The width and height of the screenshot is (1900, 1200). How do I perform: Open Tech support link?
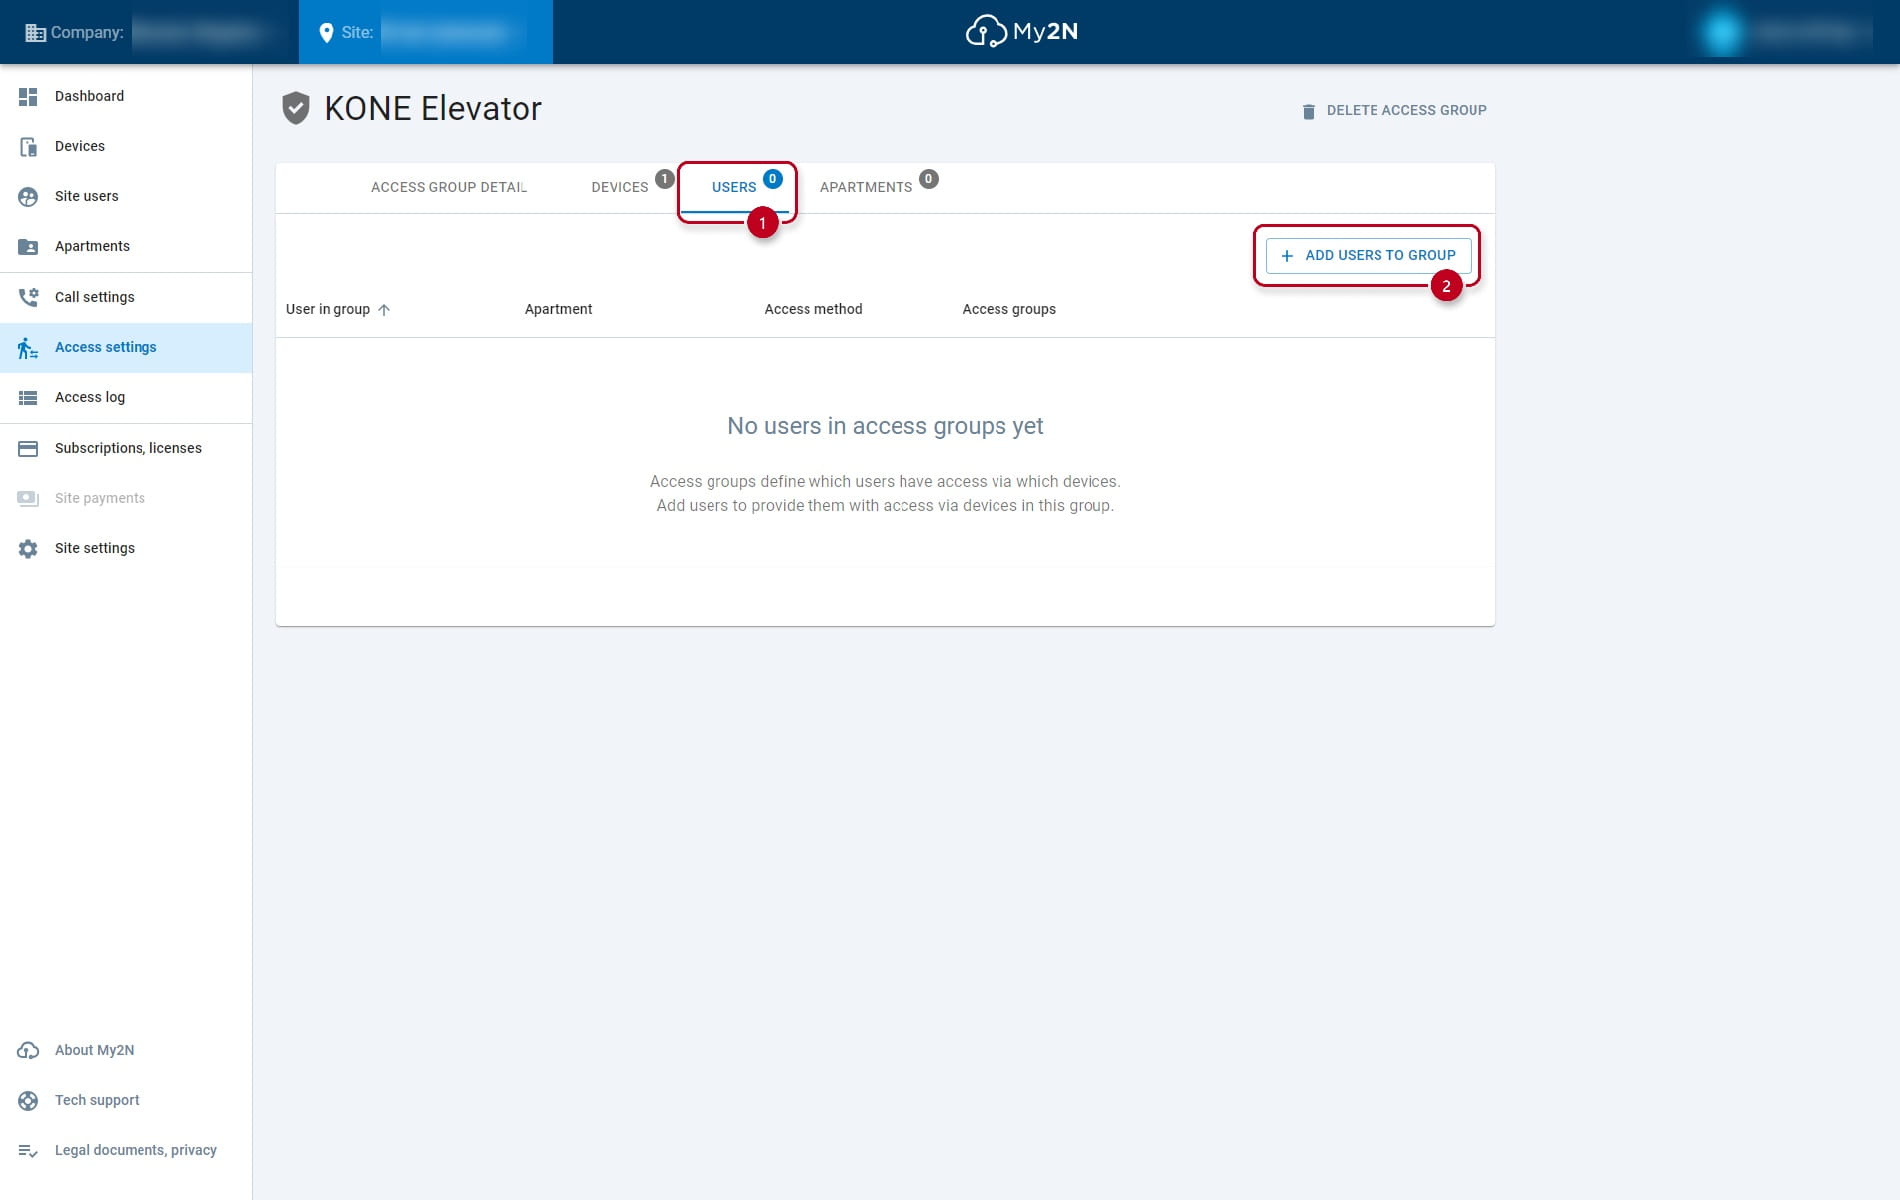pyautogui.click(x=126, y=1100)
